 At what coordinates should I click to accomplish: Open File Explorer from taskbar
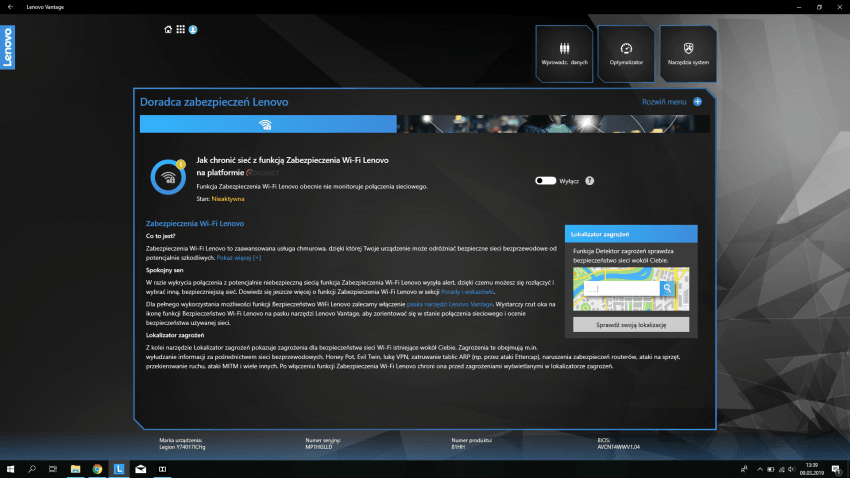[75, 469]
